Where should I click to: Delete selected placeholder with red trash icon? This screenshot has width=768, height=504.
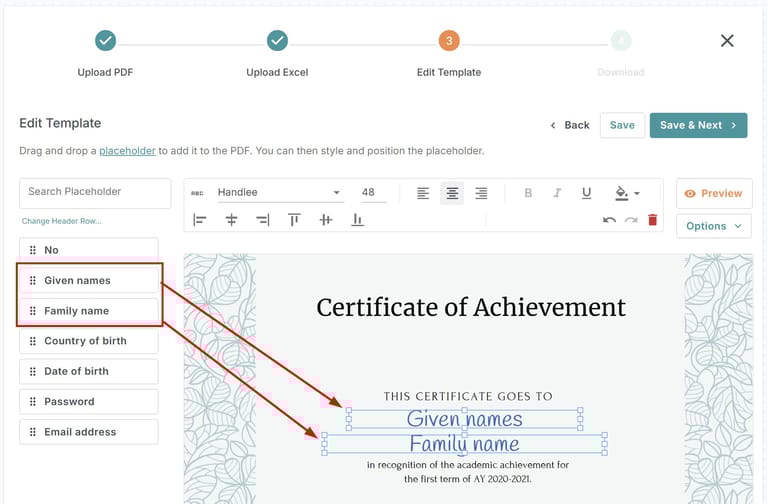point(653,220)
